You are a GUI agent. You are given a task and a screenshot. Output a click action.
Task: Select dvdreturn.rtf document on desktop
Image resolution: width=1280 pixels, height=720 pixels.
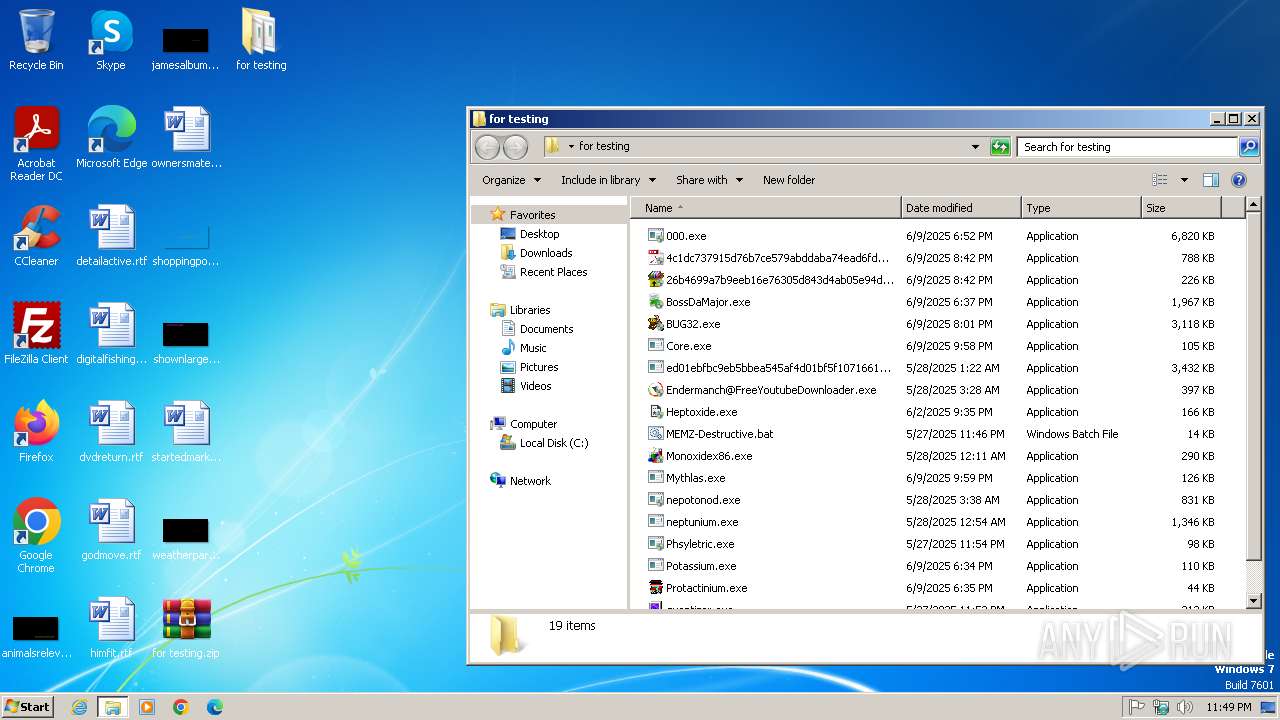pyautogui.click(x=111, y=432)
